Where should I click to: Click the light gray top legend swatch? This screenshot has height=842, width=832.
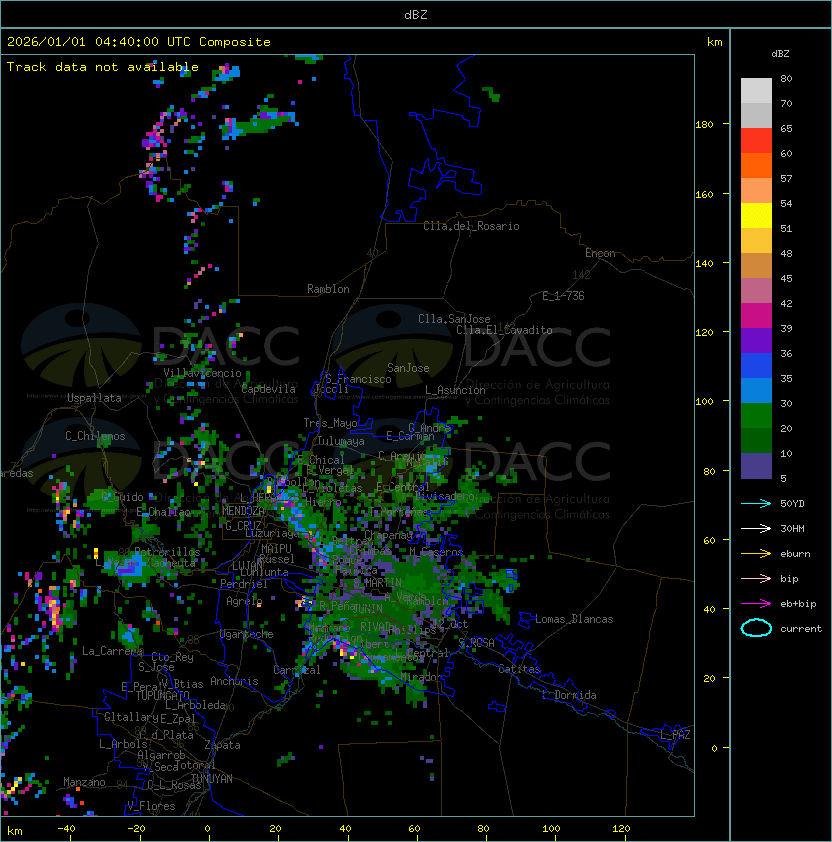(x=756, y=90)
